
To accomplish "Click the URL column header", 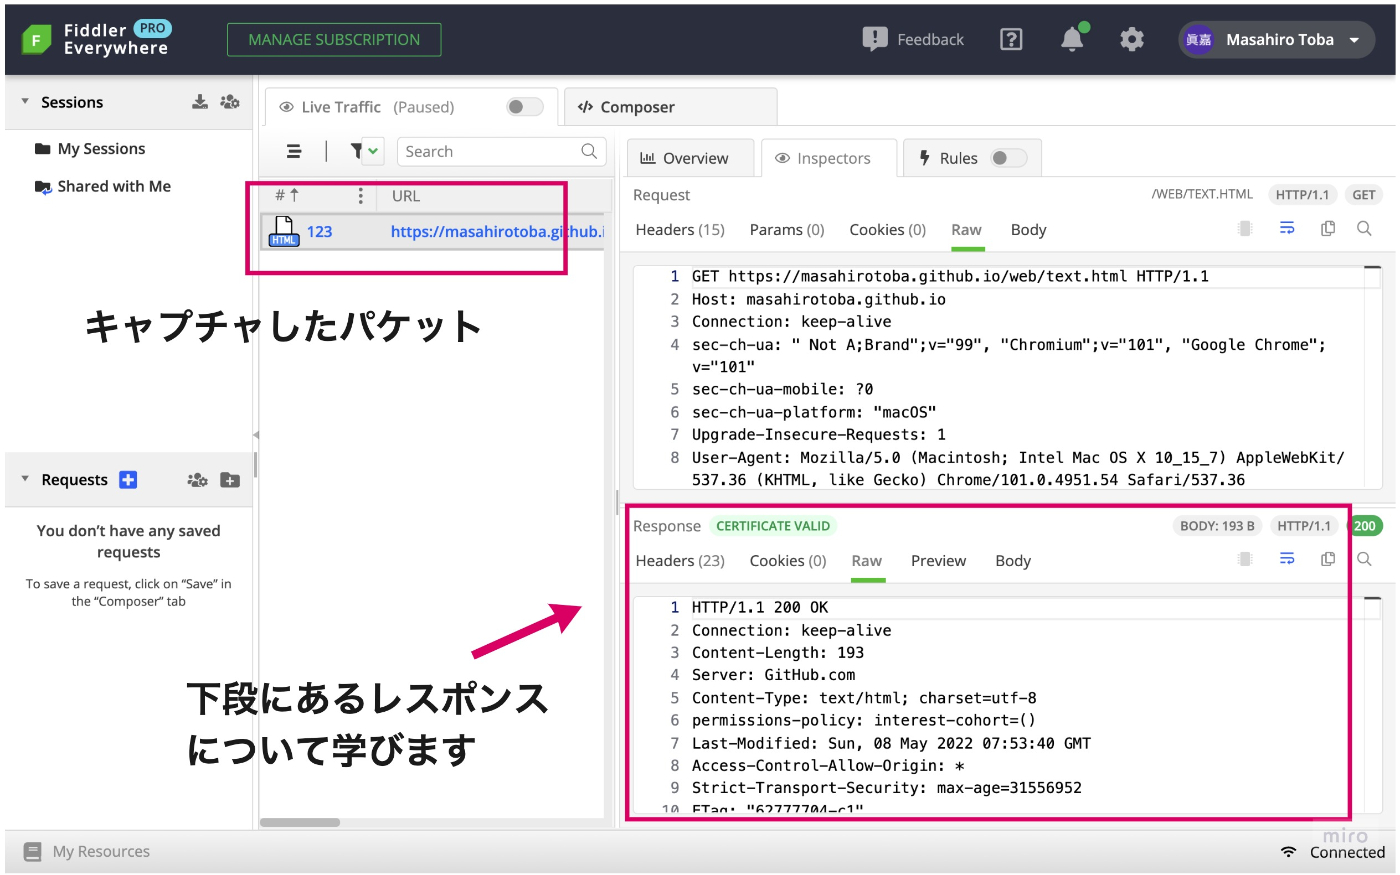I will click(x=406, y=196).
